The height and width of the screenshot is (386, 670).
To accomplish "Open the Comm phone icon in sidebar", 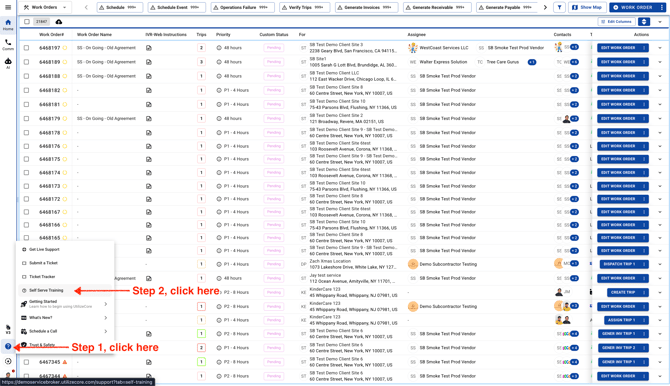I will (x=8, y=44).
